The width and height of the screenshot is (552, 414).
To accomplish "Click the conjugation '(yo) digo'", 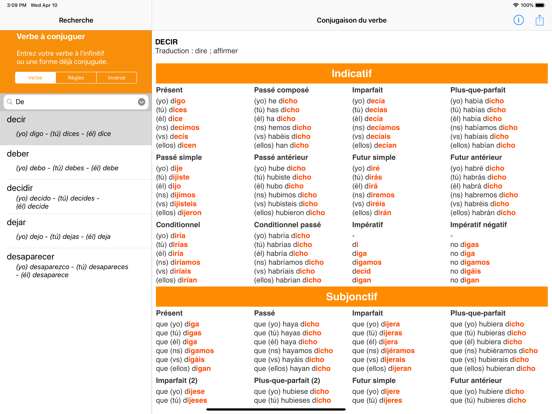I will (170, 101).
